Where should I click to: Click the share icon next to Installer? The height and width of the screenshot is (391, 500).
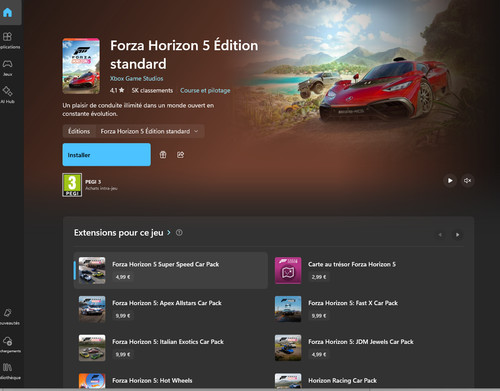180,155
